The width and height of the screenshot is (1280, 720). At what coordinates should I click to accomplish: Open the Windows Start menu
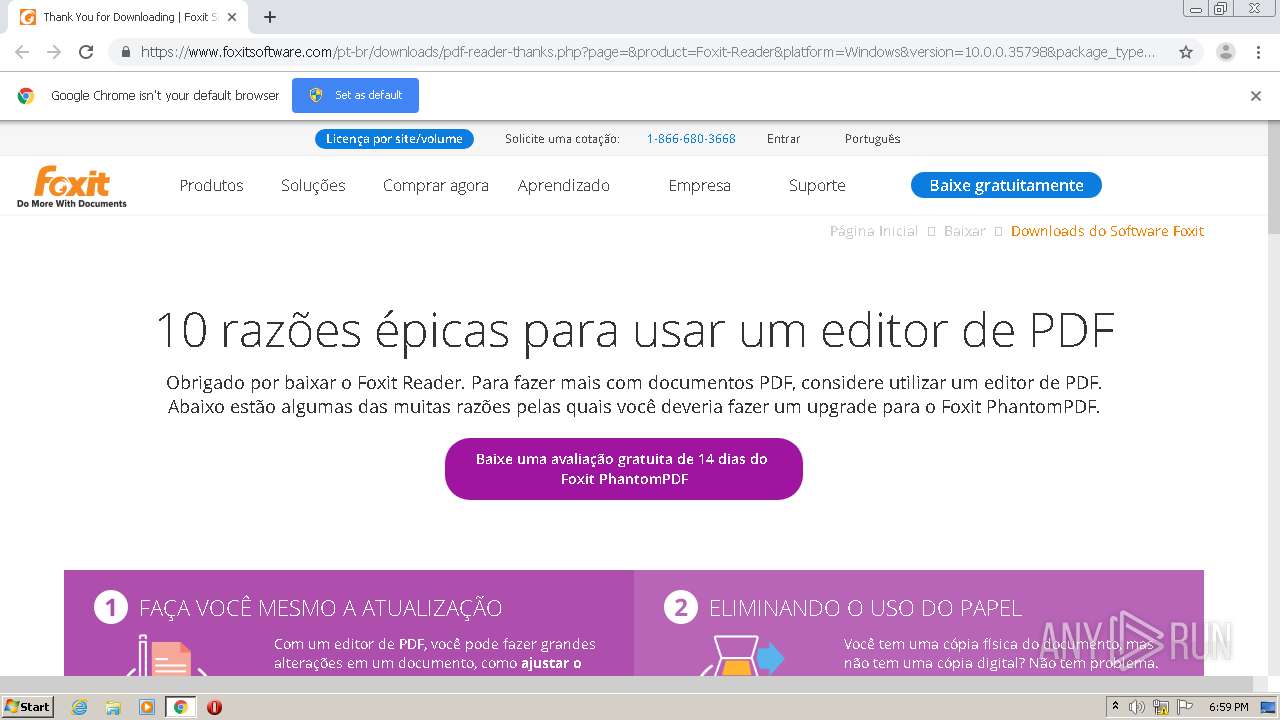(27, 707)
